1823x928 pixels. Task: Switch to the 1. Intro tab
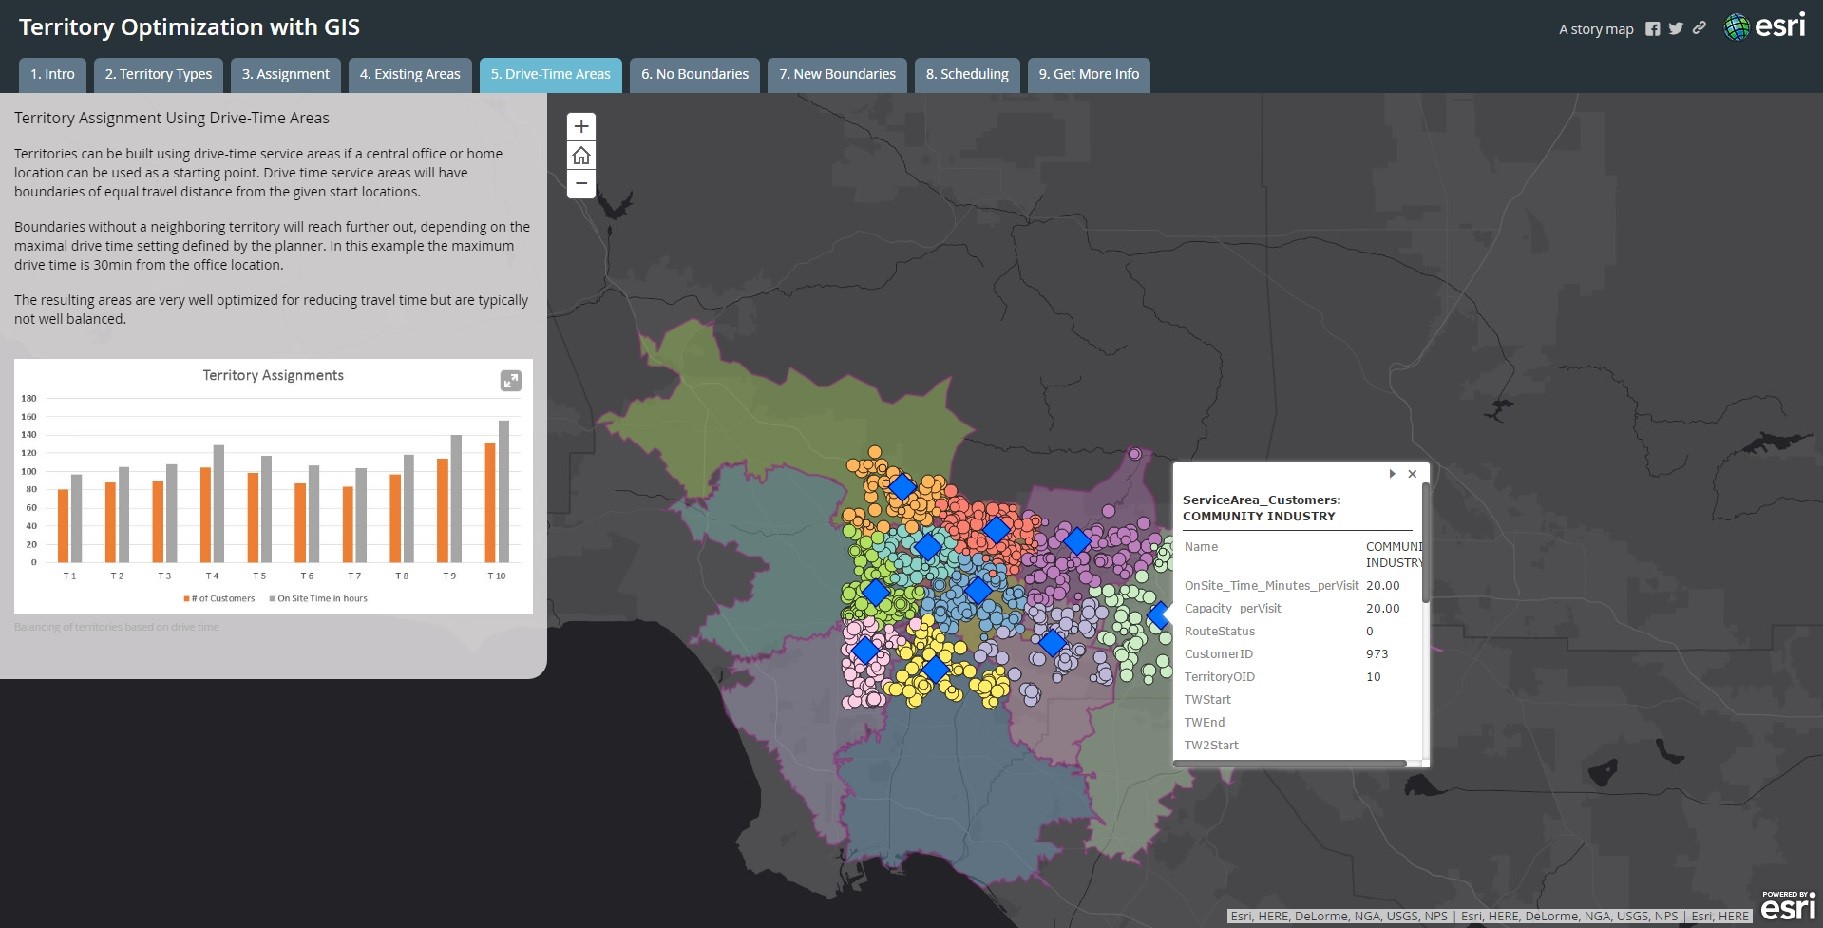pyautogui.click(x=52, y=75)
